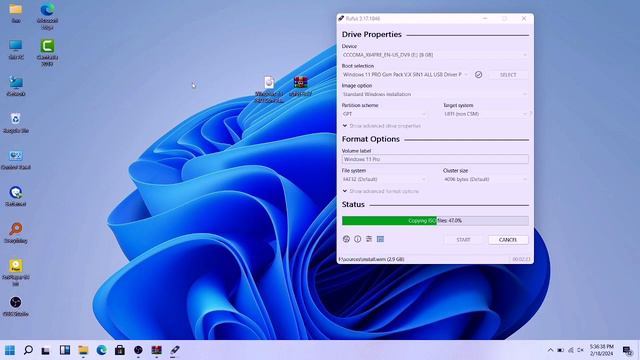Open Task View from the taskbar
Image resolution: width=640 pixels, height=360 pixels.
[46, 350]
